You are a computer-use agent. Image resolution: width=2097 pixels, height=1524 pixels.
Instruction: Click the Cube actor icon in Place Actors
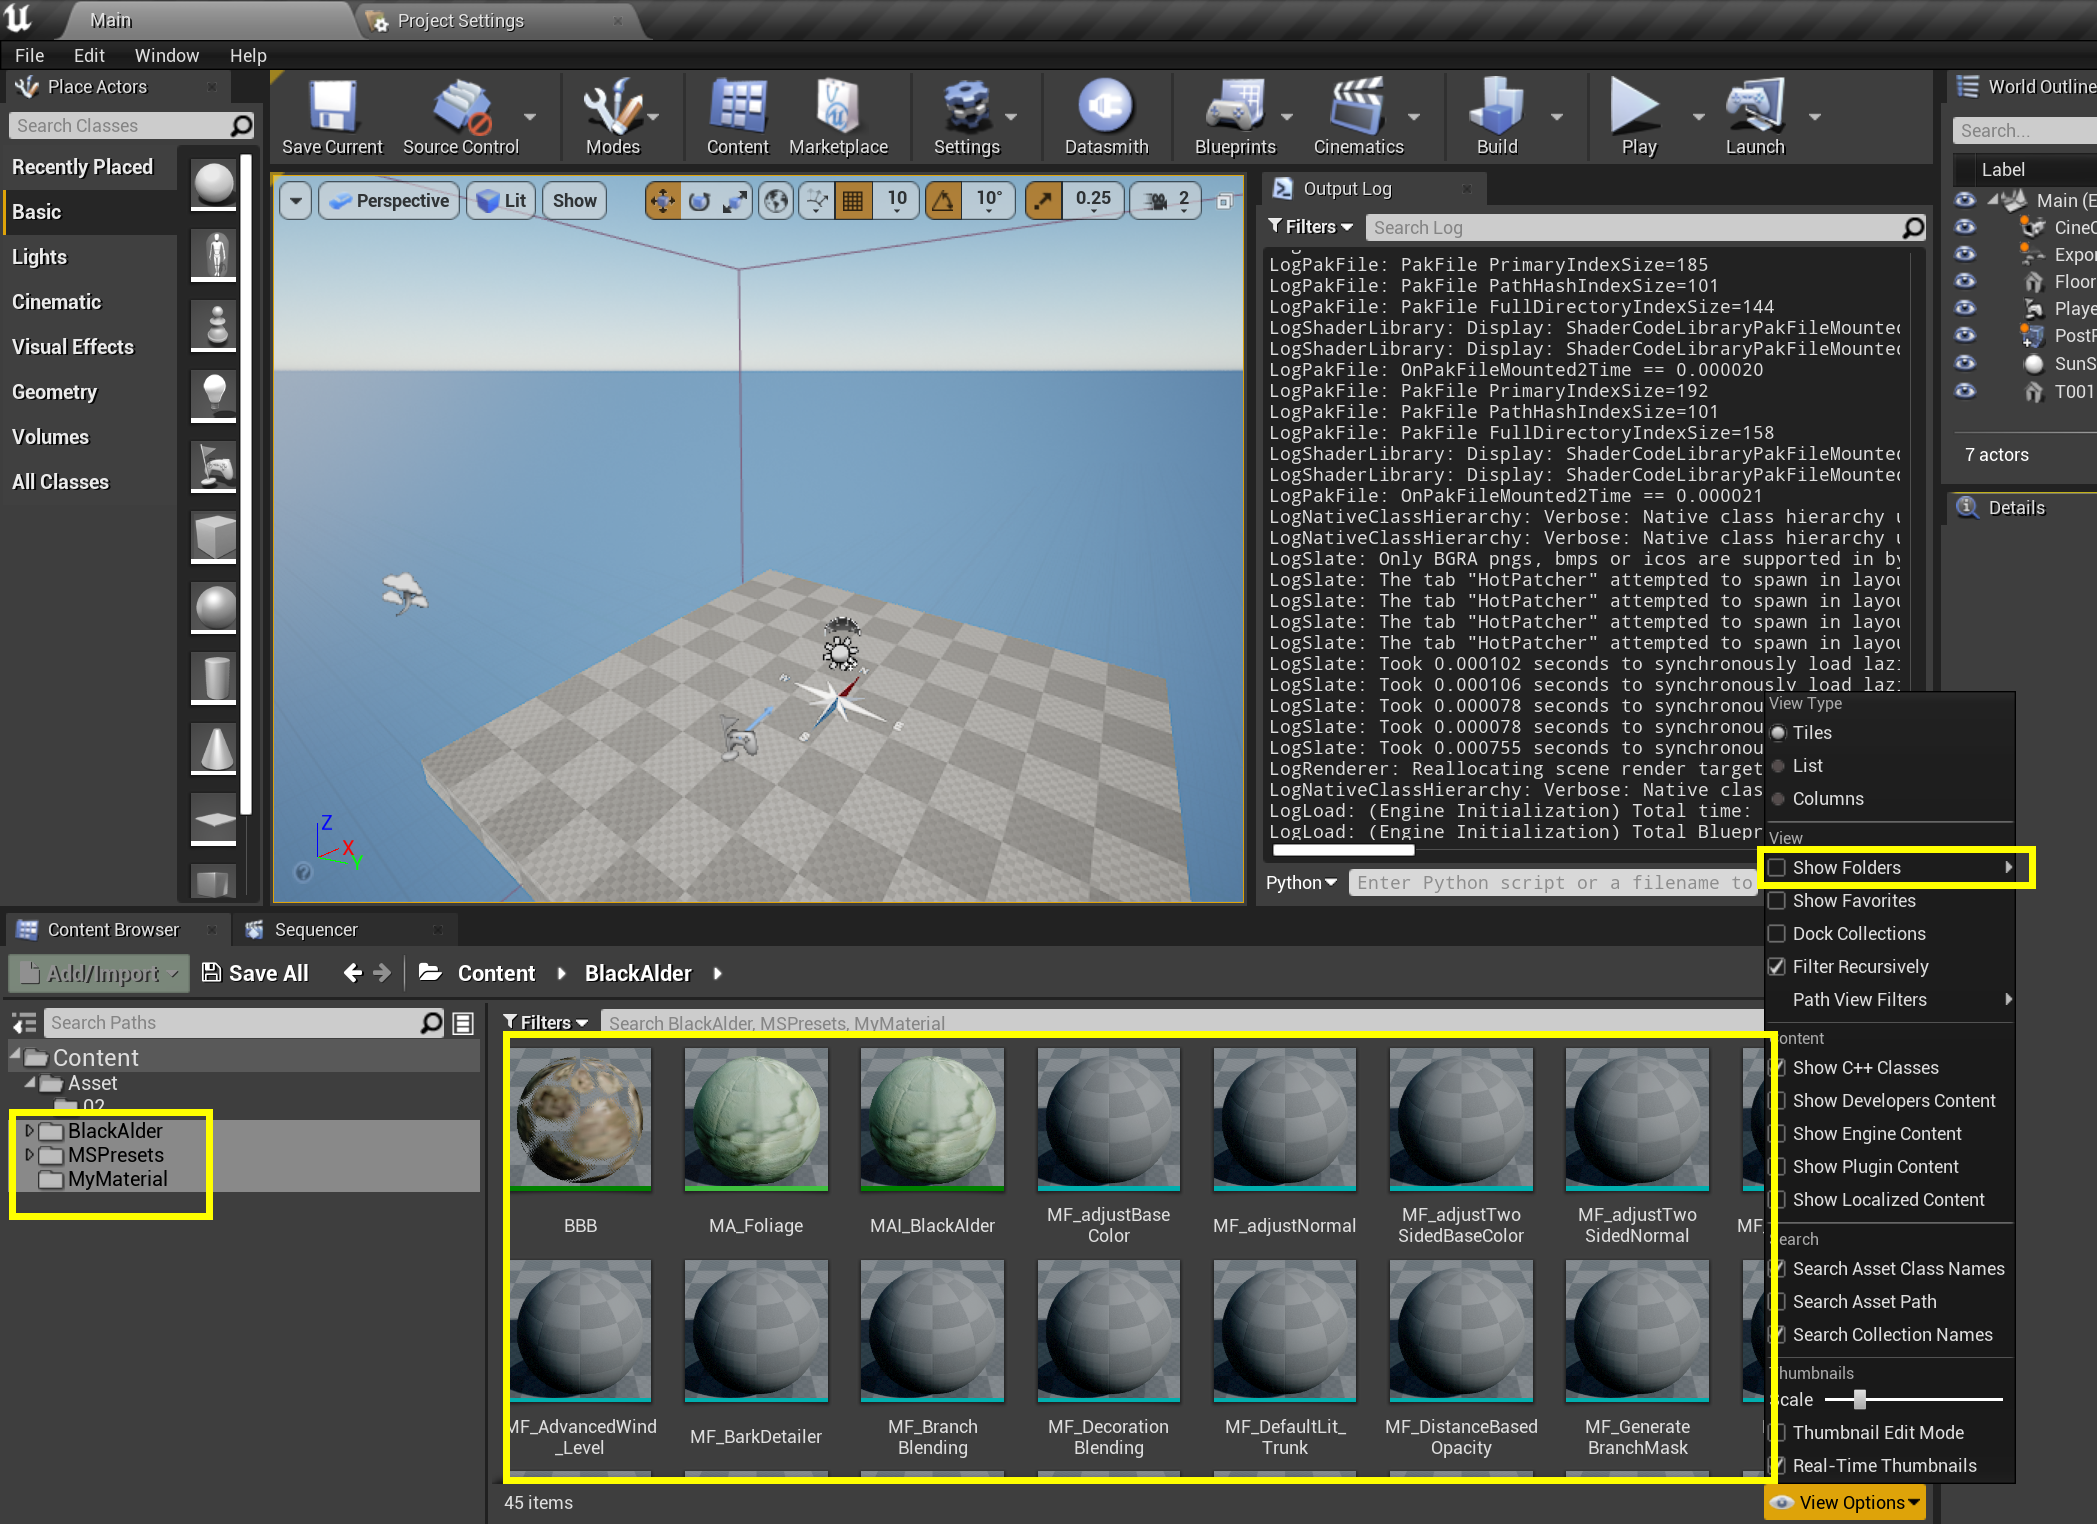tap(214, 537)
